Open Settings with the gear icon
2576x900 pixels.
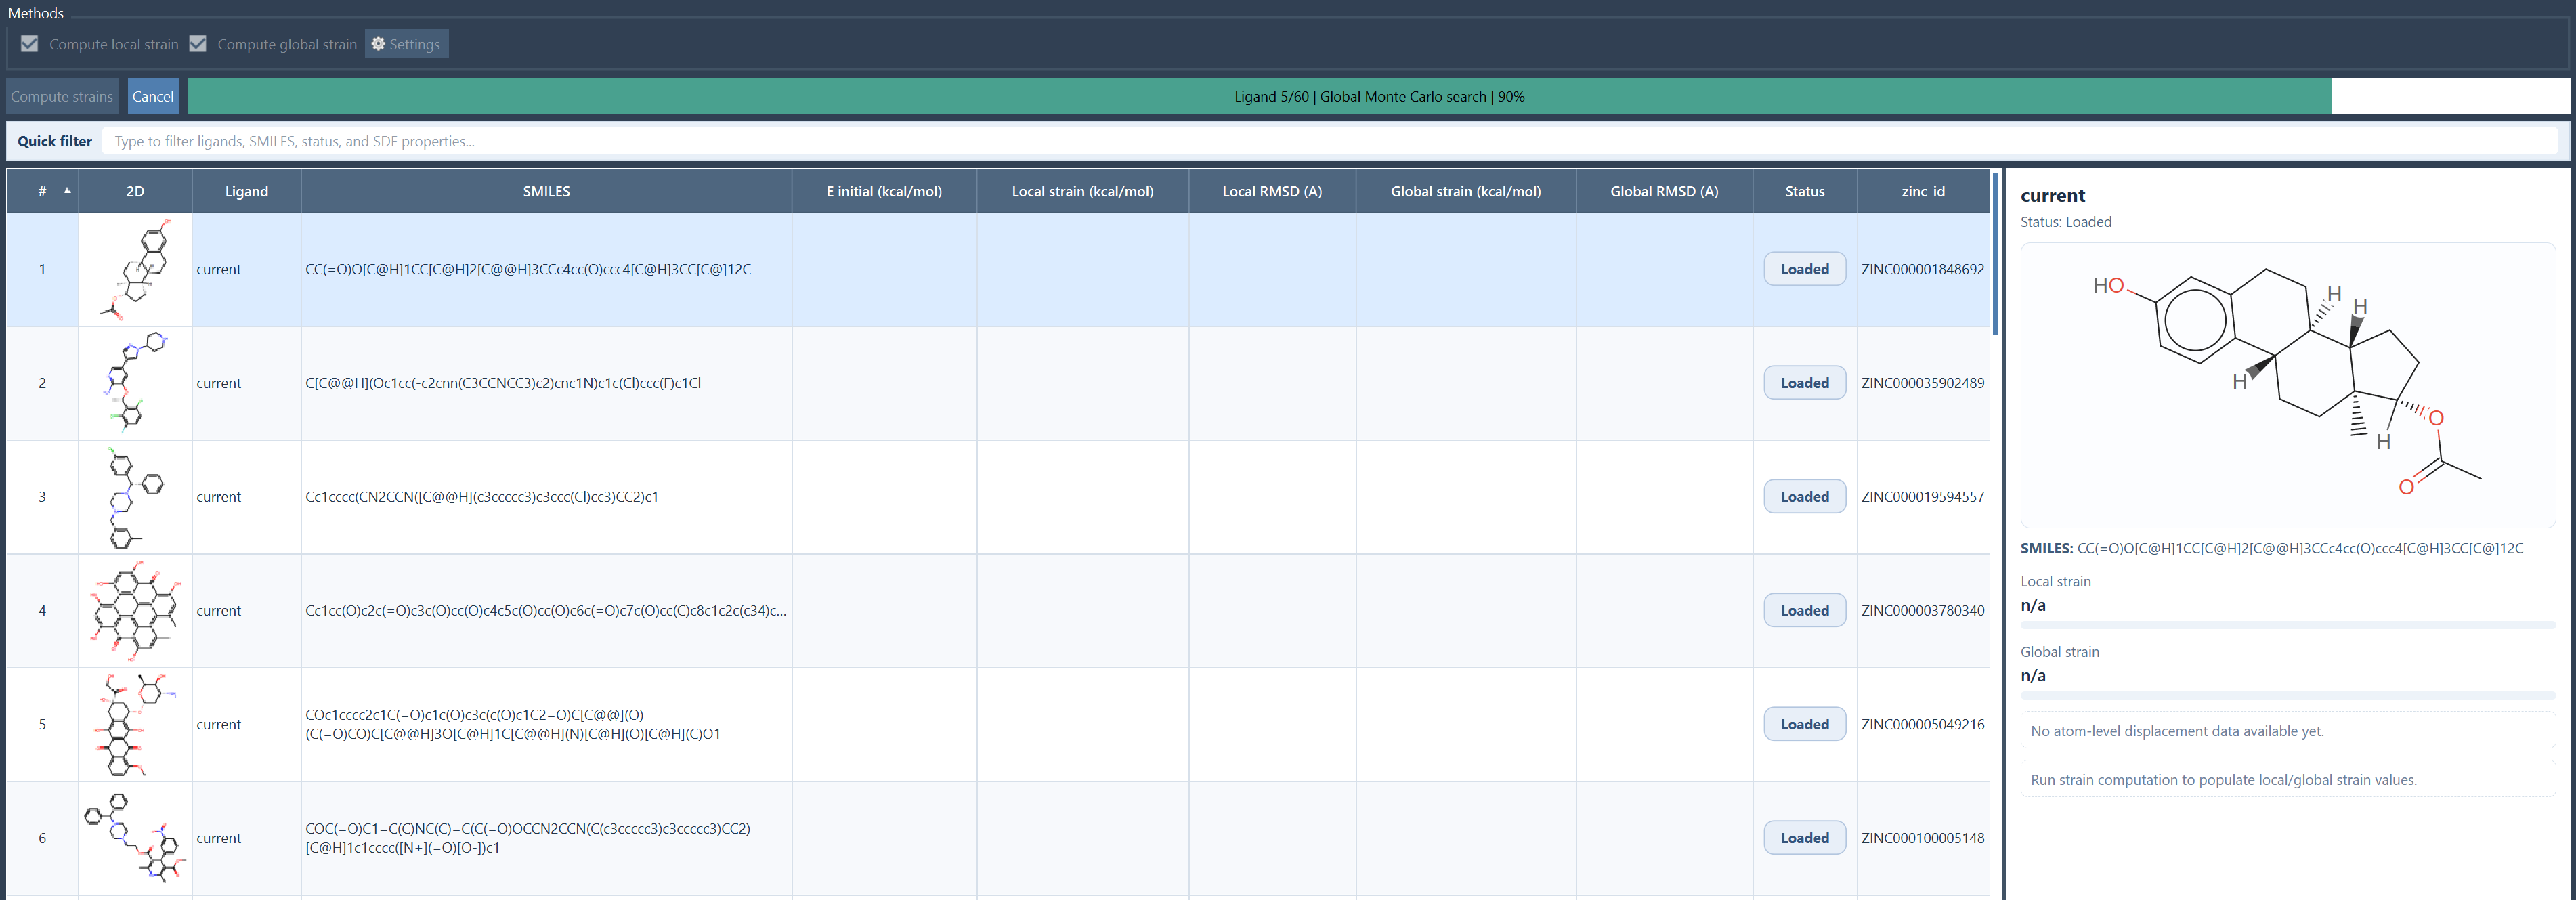tap(406, 44)
